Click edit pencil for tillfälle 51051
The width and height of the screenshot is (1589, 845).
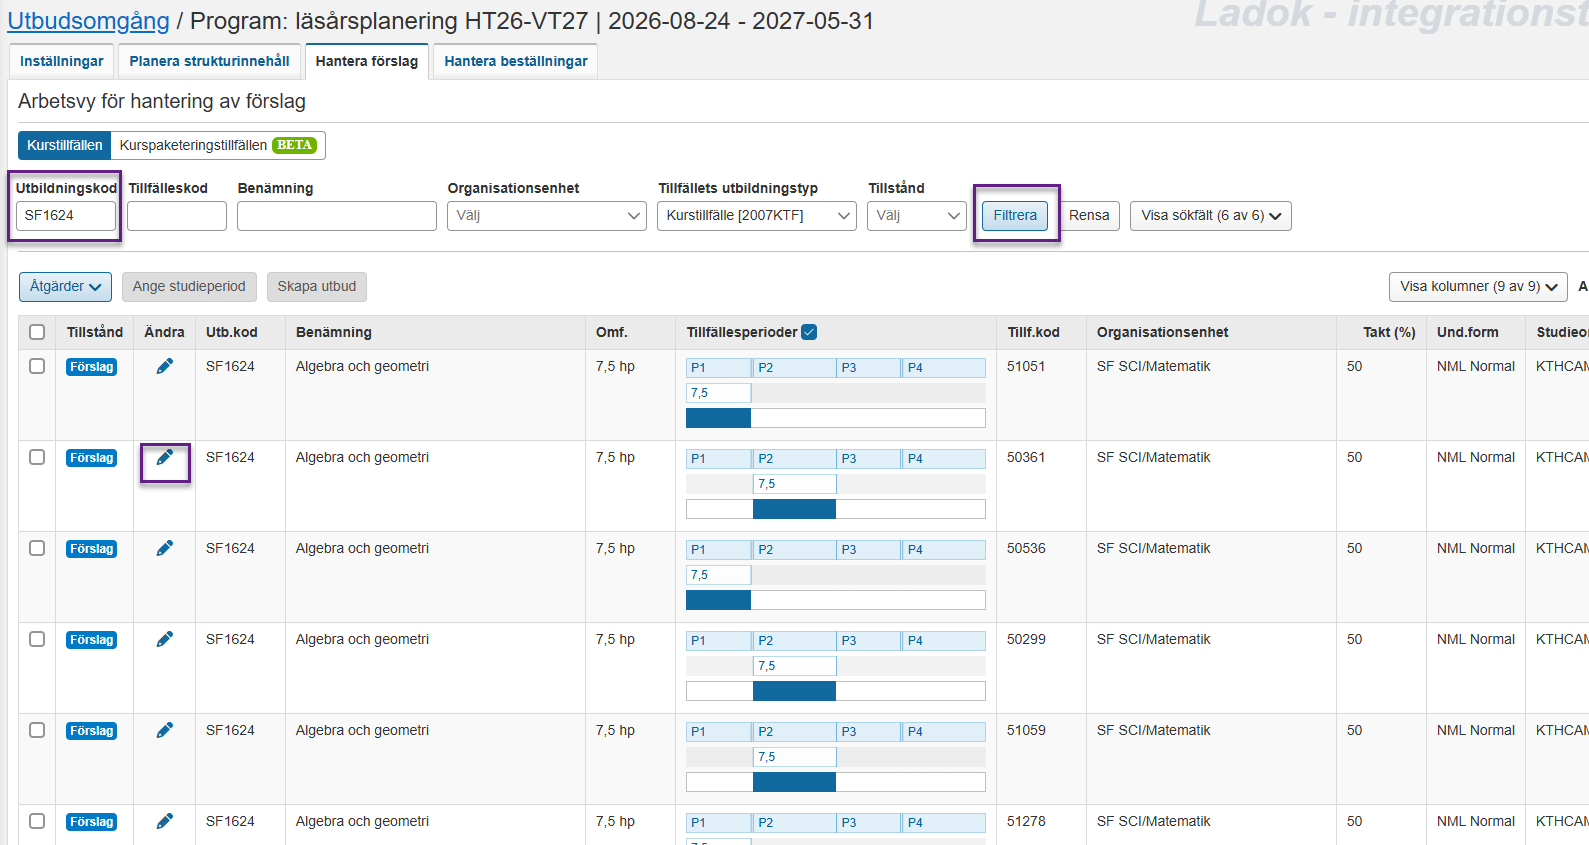tap(165, 367)
